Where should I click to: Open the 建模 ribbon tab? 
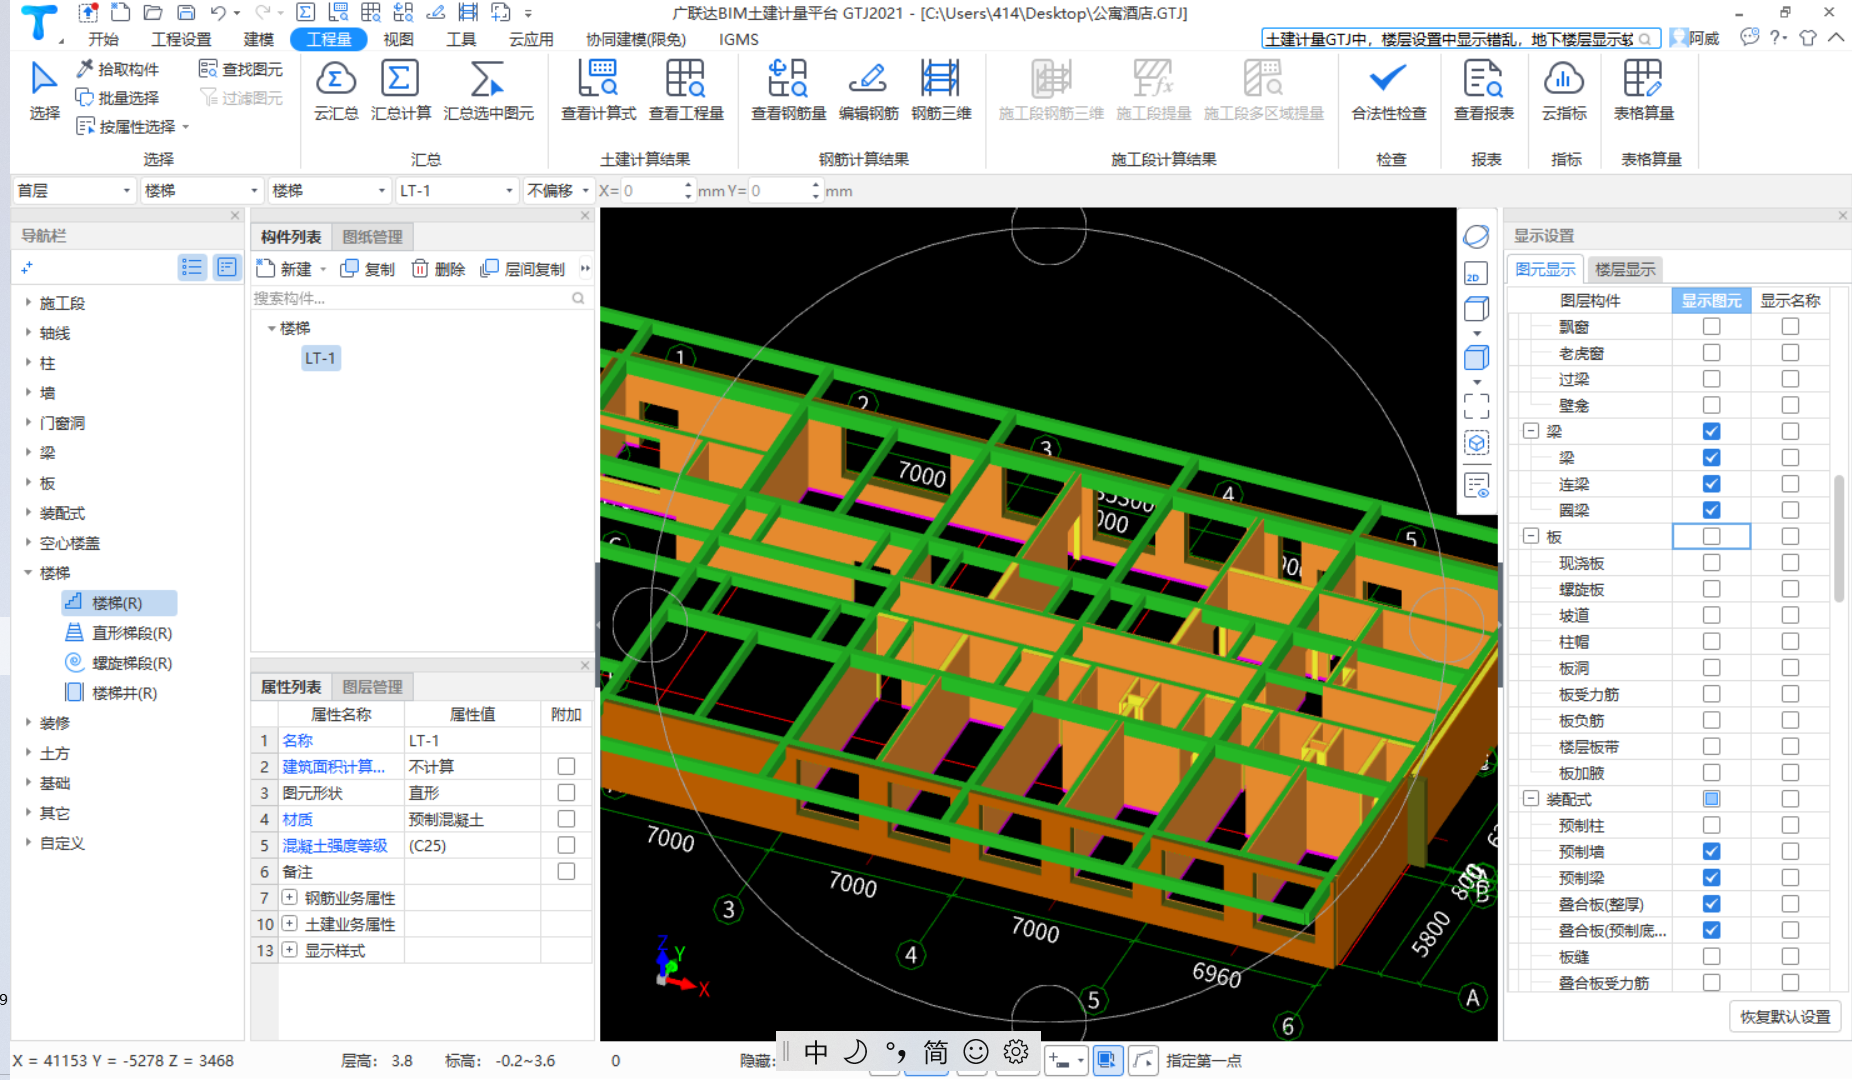(x=258, y=39)
